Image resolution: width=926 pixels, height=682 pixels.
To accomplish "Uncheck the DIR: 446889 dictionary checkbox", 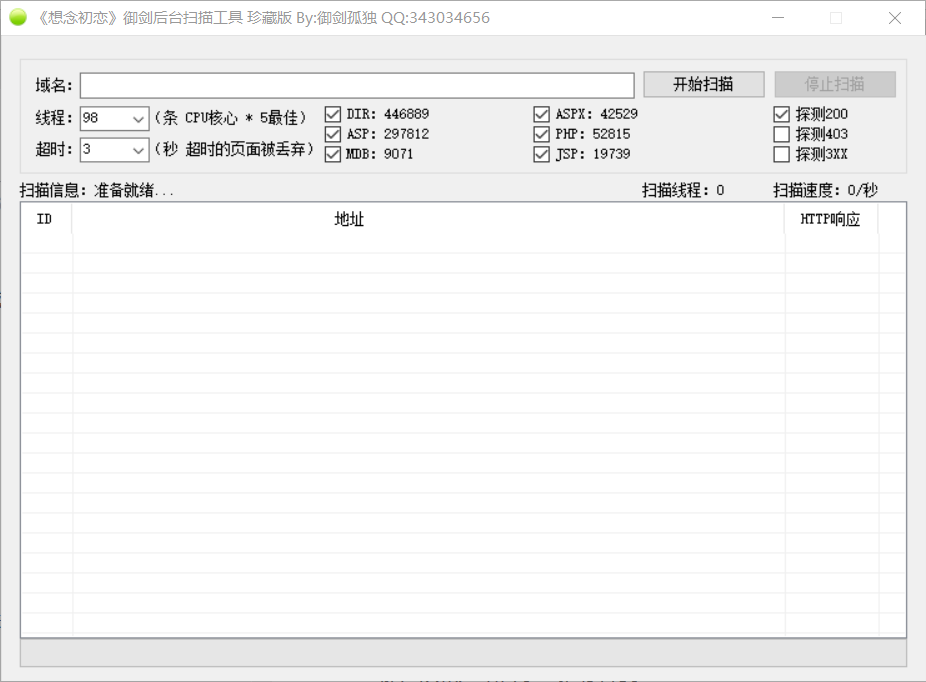I will (x=331, y=113).
